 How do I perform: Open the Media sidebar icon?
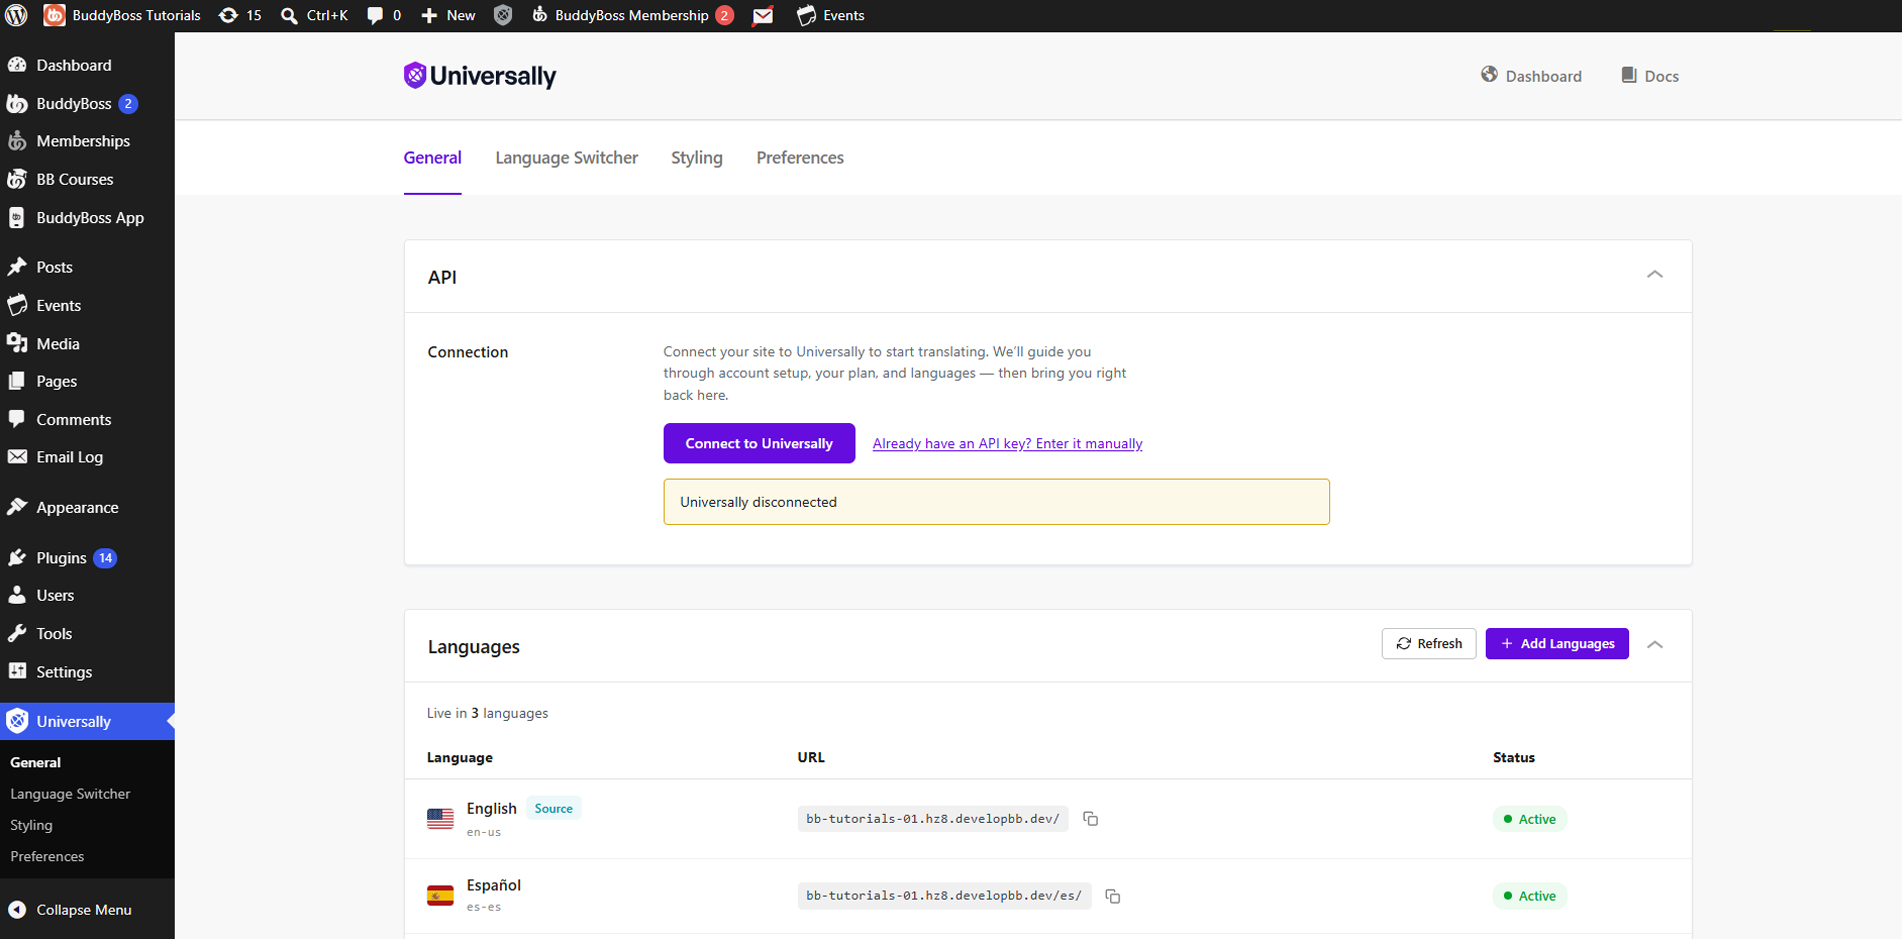(17, 343)
